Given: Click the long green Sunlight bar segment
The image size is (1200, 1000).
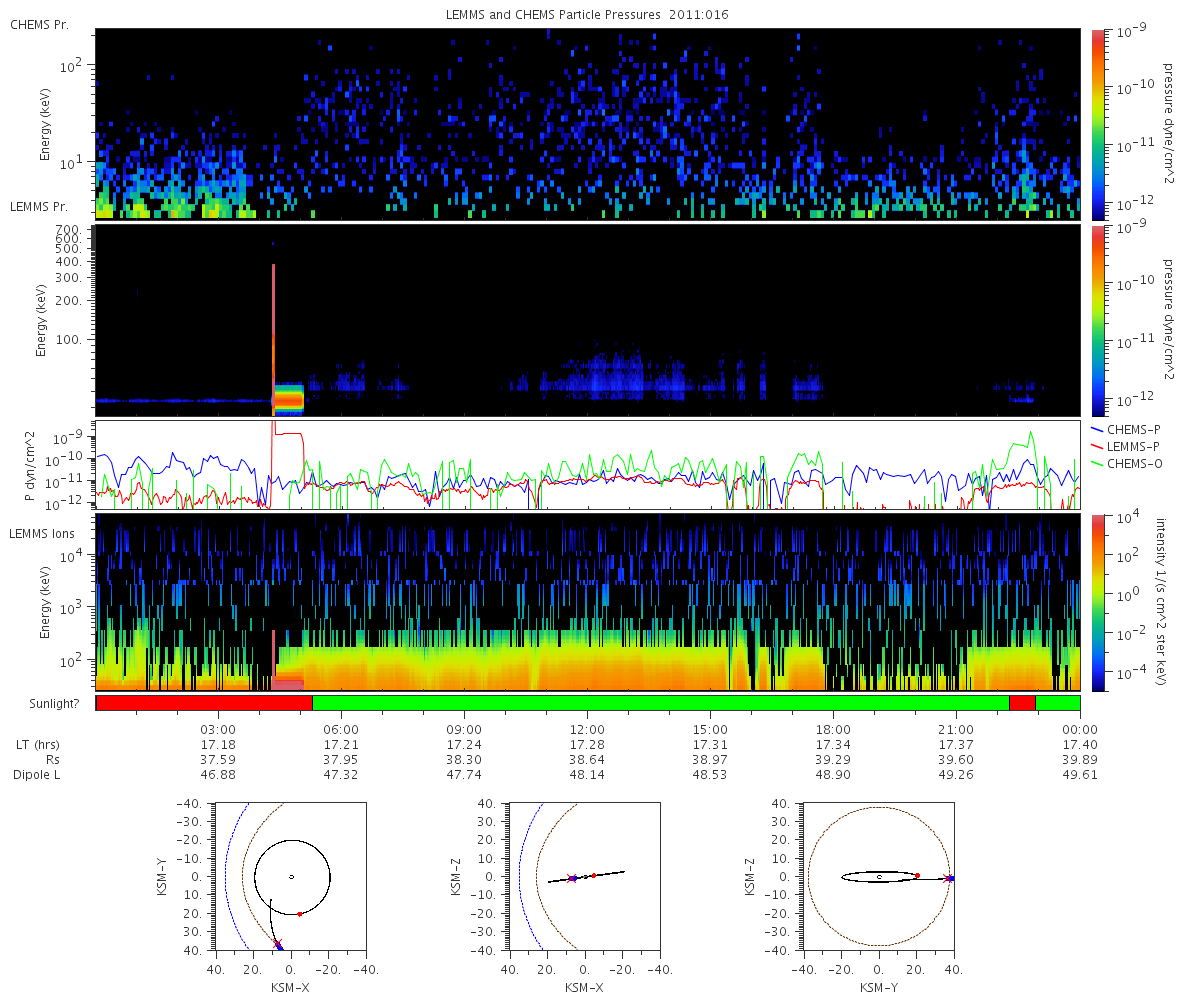Looking at the screenshot, I should [x=661, y=703].
